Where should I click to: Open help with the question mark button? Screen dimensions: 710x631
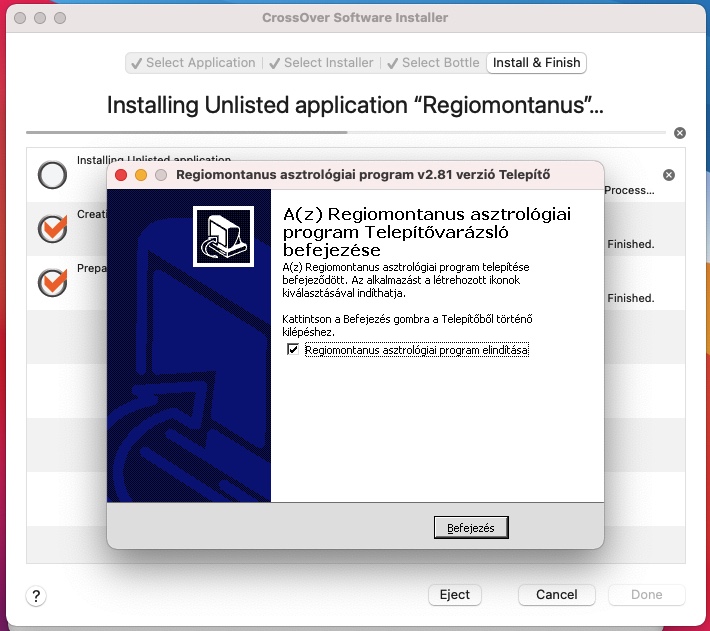click(x=36, y=596)
